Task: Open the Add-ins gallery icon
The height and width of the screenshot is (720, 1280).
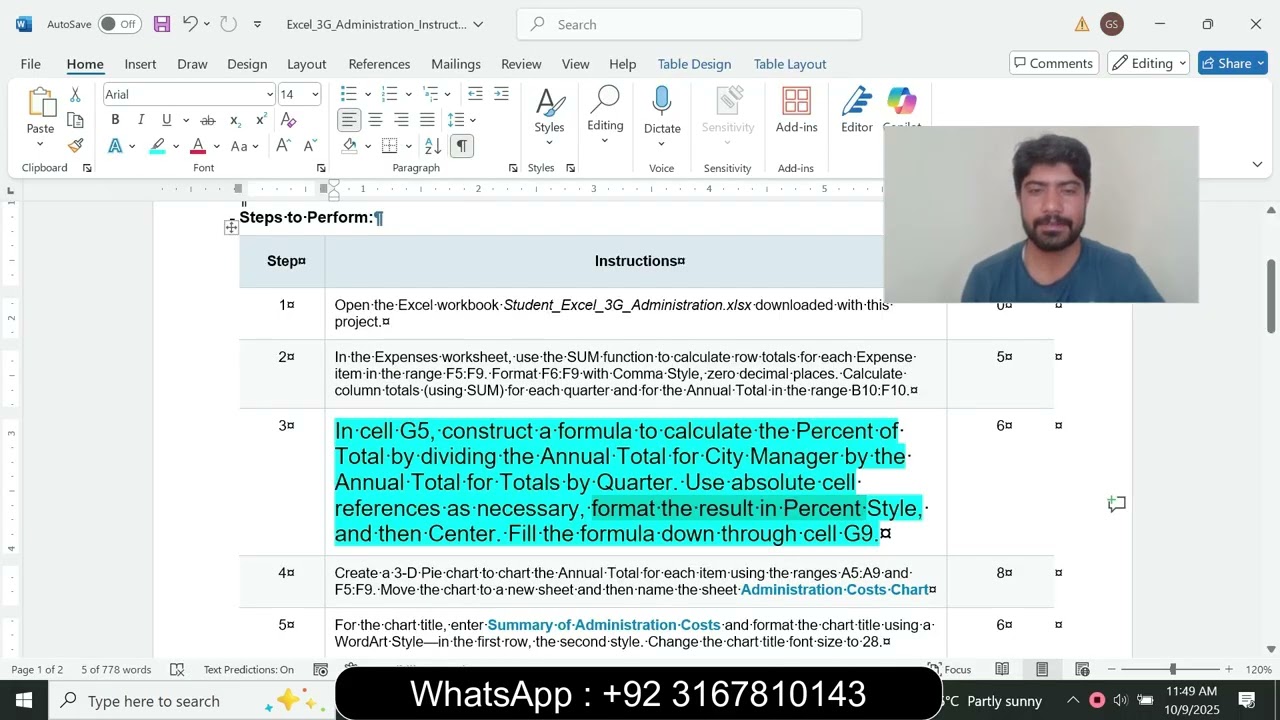Action: point(796,101)
